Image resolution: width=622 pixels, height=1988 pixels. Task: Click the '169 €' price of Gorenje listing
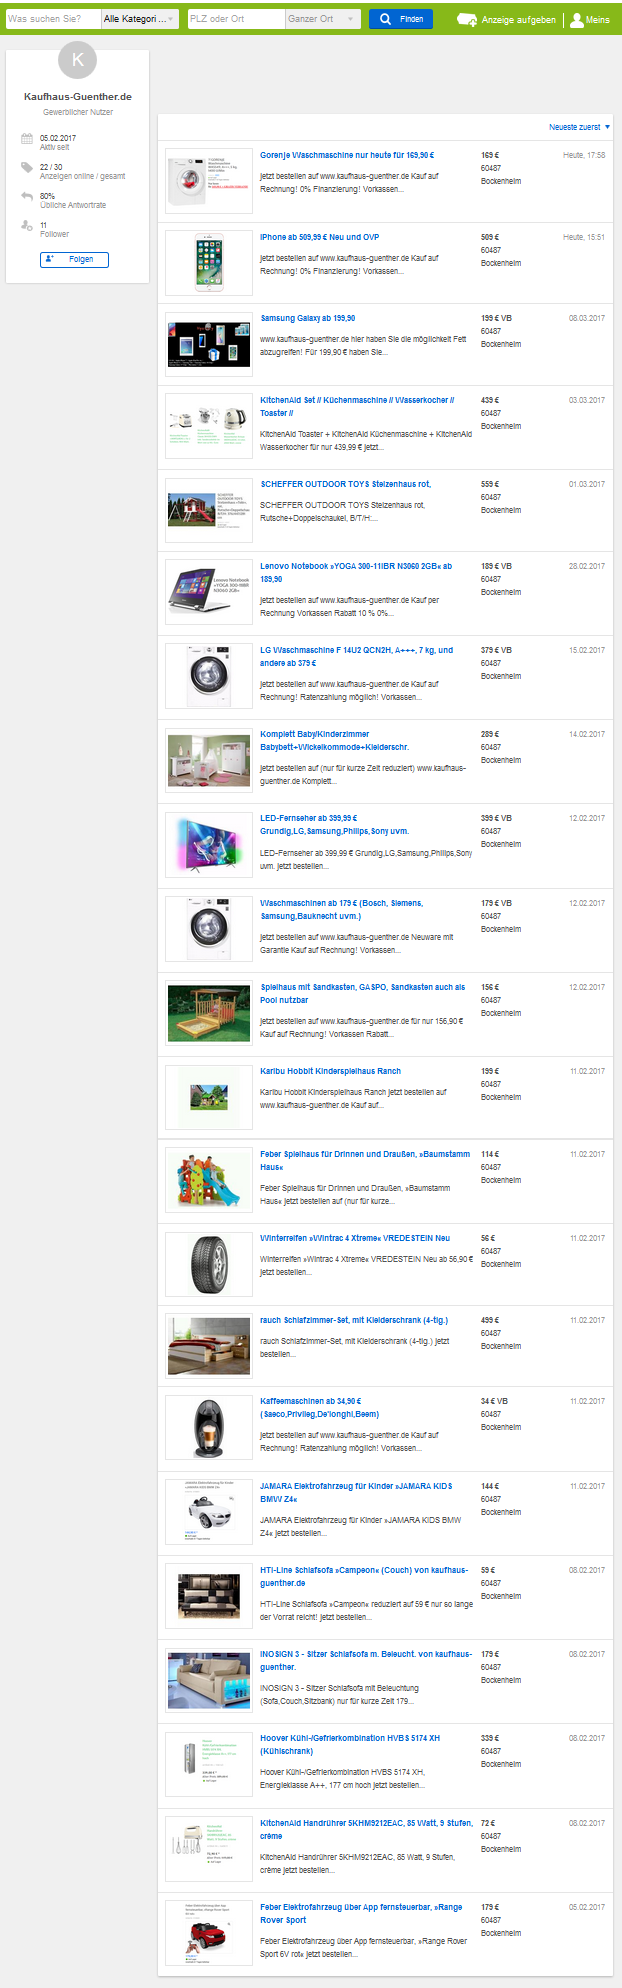click(489, 155)
